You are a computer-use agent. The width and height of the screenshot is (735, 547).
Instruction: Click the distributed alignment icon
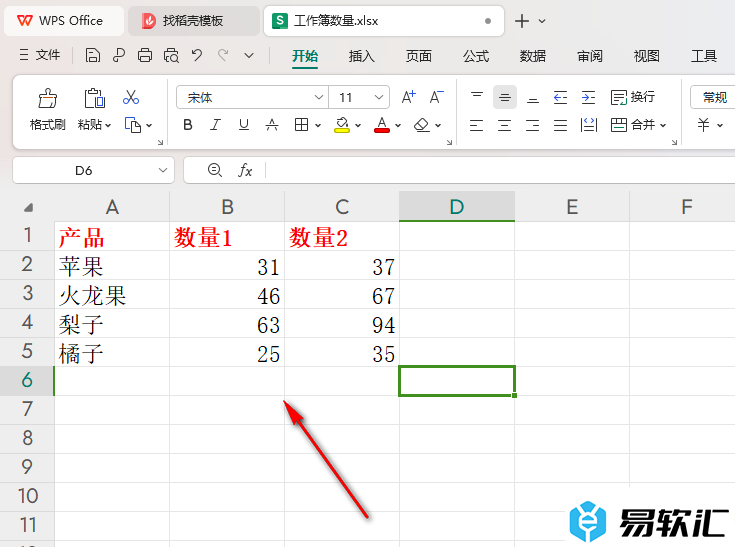pos(588,125)
